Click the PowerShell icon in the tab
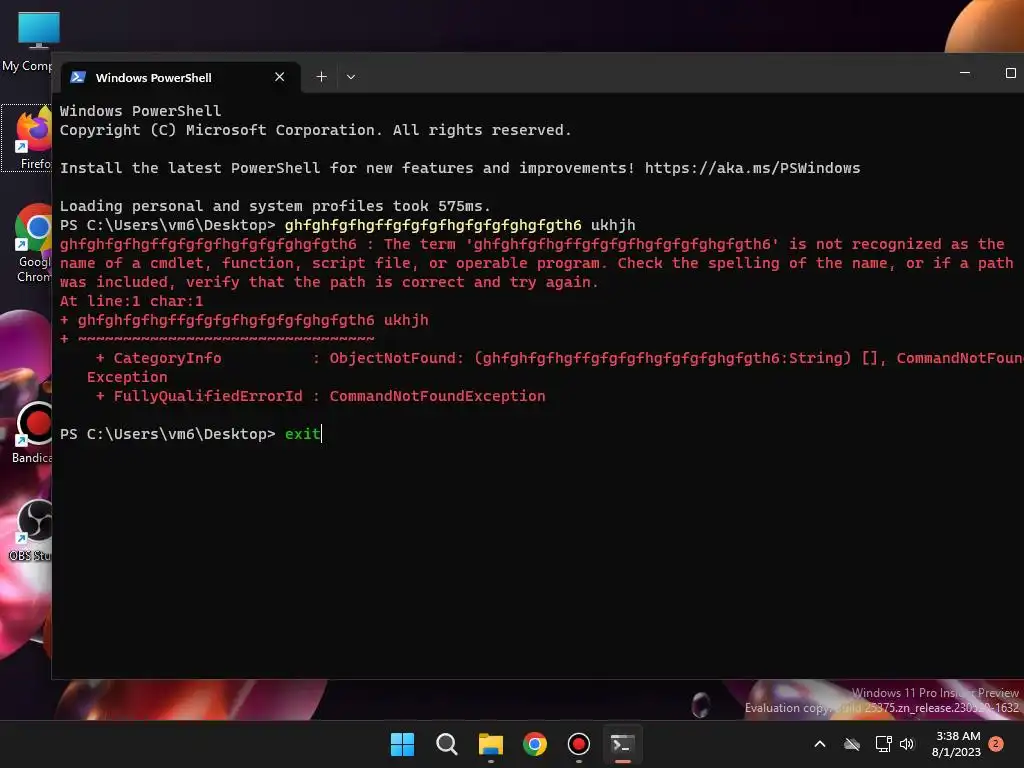 (78, 77)
